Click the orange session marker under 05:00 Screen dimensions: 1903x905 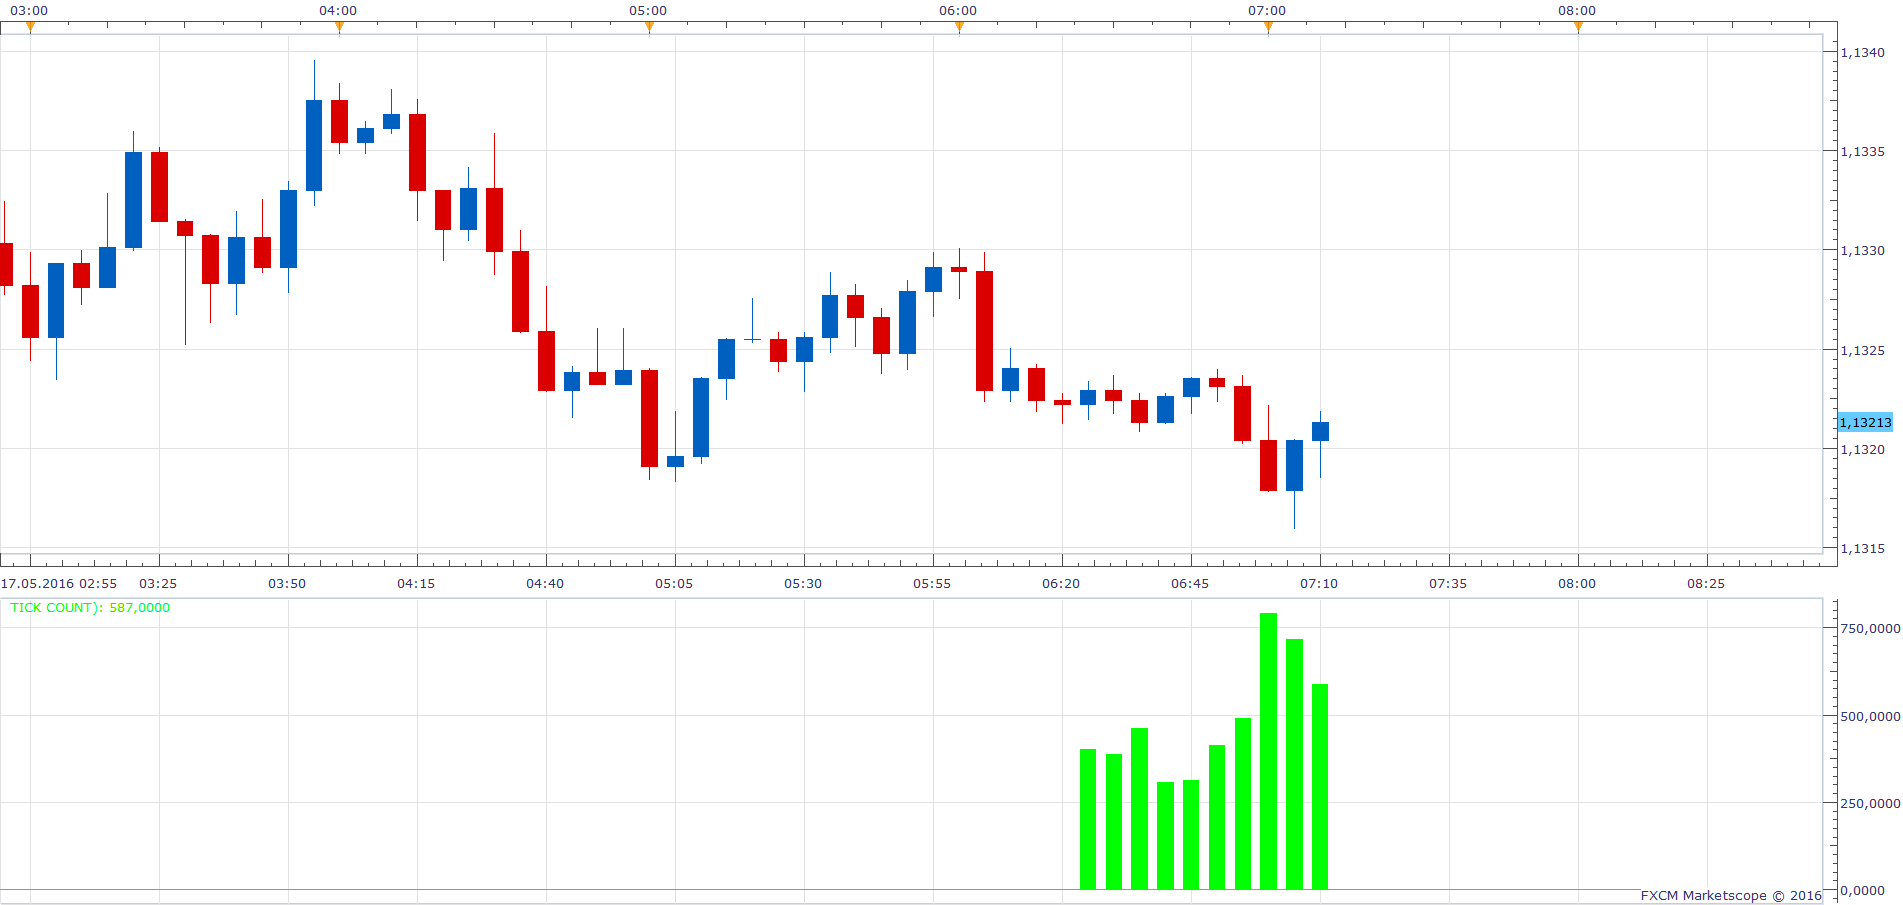[x=650, y=27]
